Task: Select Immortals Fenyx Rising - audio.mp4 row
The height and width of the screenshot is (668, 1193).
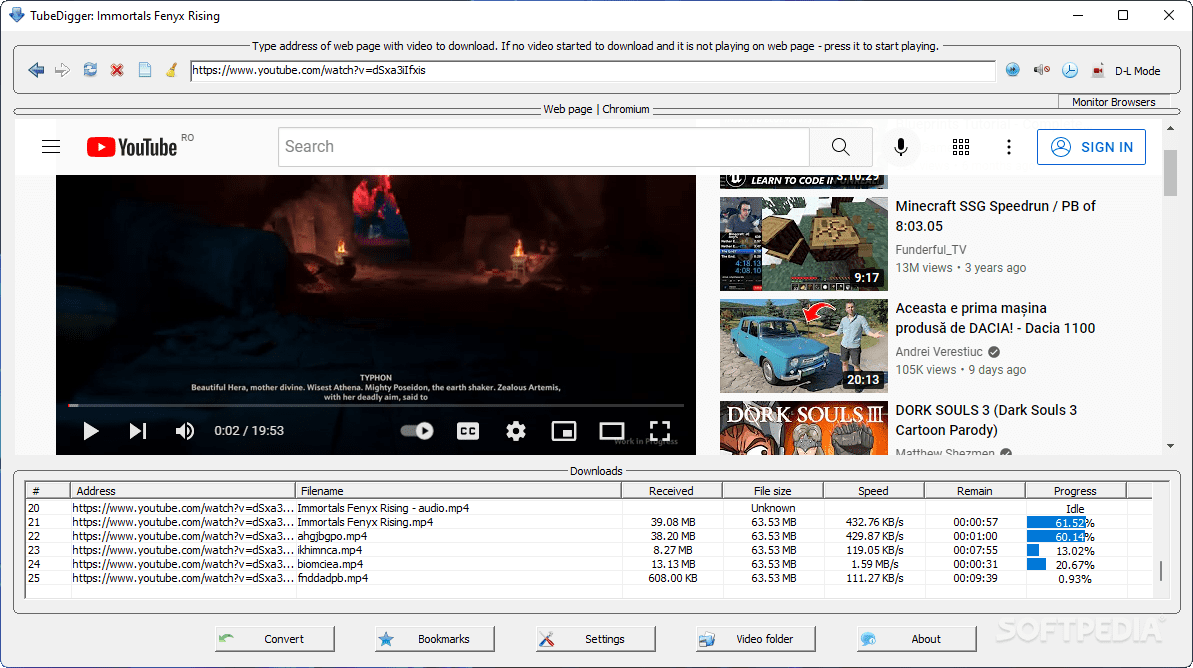Action: tap(588, 508)
